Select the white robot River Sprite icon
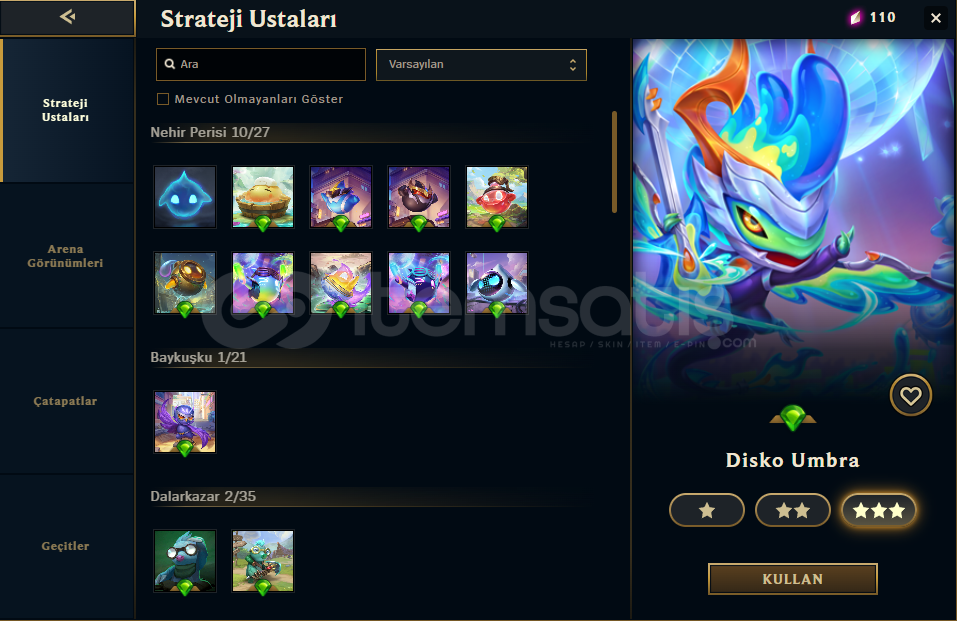The width and height of the screenshot is (957, 621). click(497, 283)
